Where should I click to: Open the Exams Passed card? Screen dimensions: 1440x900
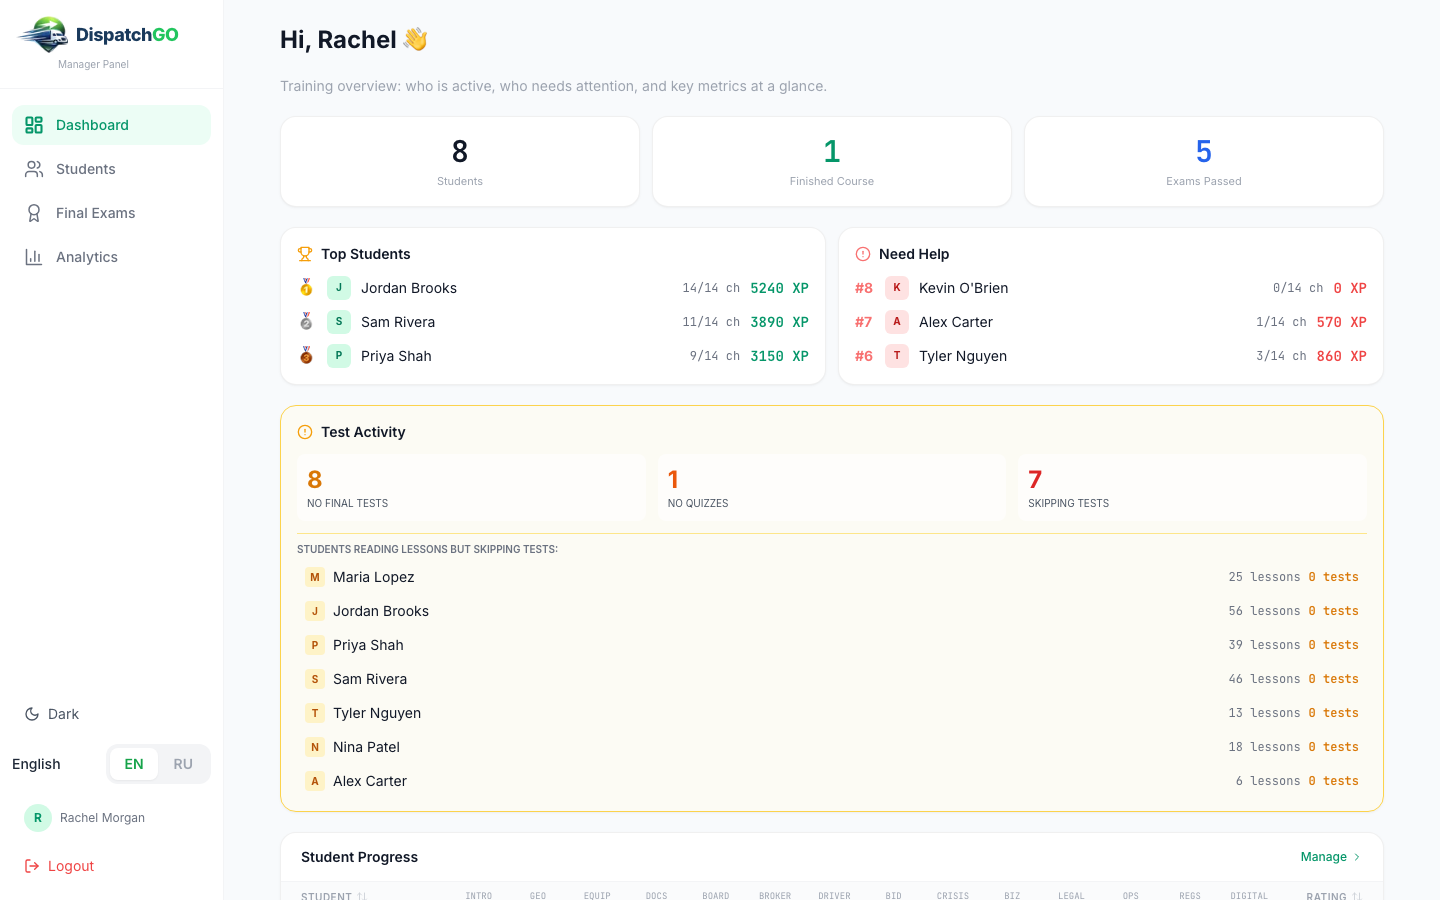1204,162
